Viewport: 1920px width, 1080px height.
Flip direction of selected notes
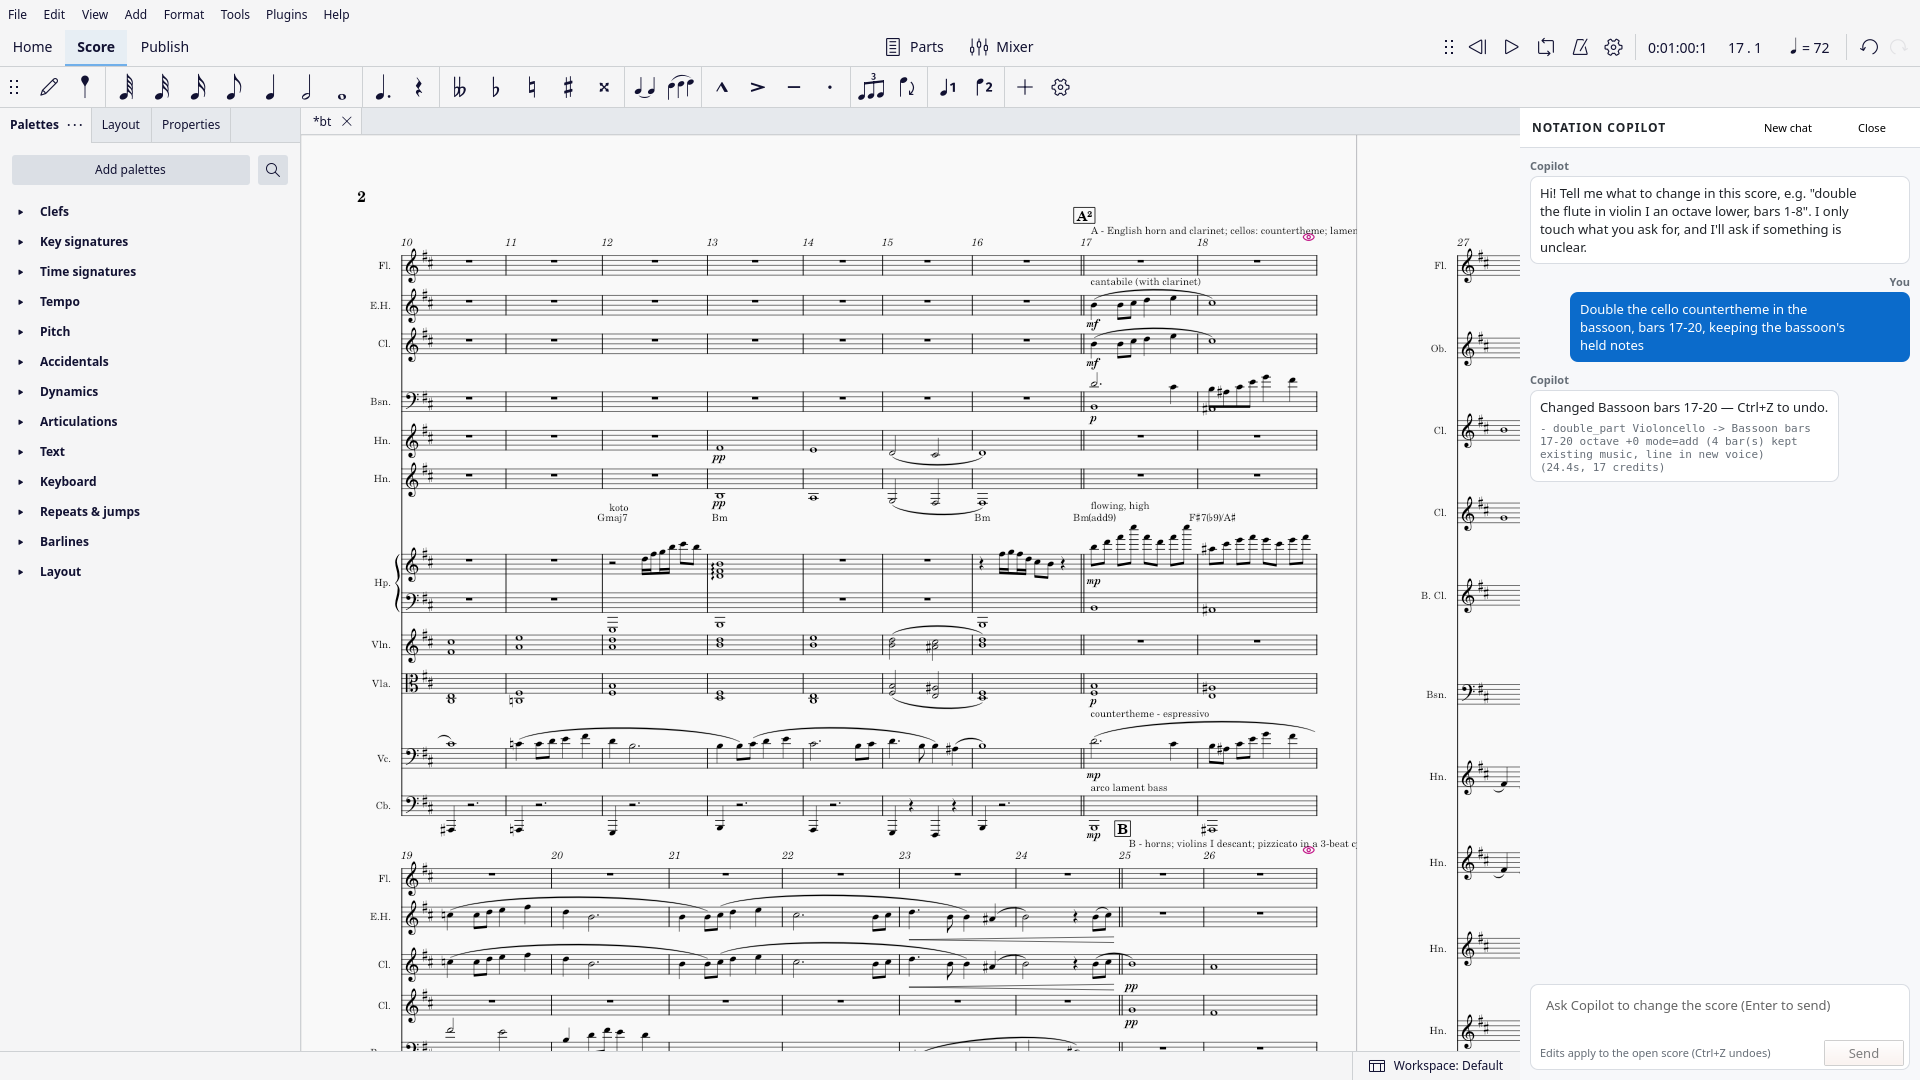coord(907,88)
